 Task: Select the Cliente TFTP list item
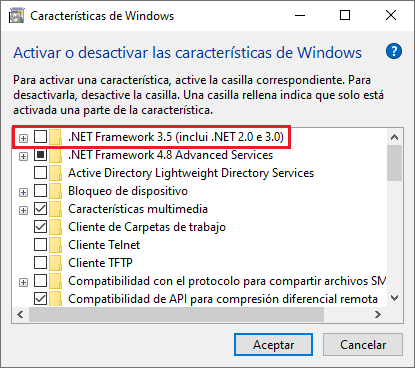[x=100, y=263]
